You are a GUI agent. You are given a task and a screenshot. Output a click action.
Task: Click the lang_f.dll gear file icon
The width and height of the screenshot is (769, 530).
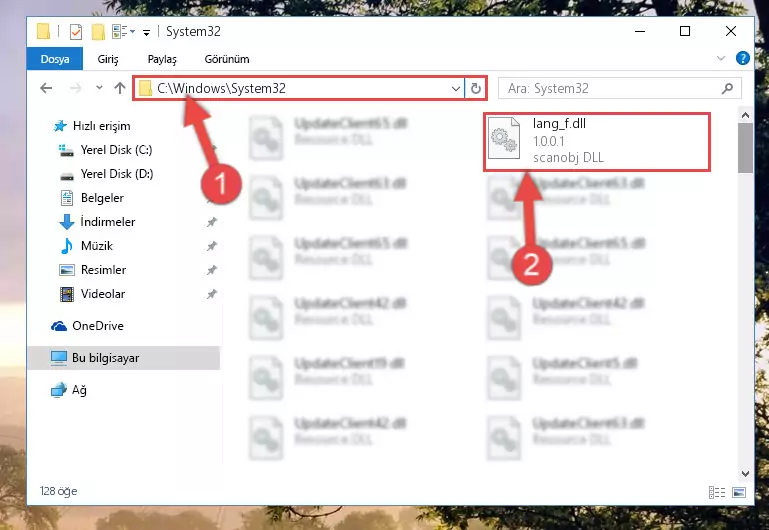click(504, 138)
